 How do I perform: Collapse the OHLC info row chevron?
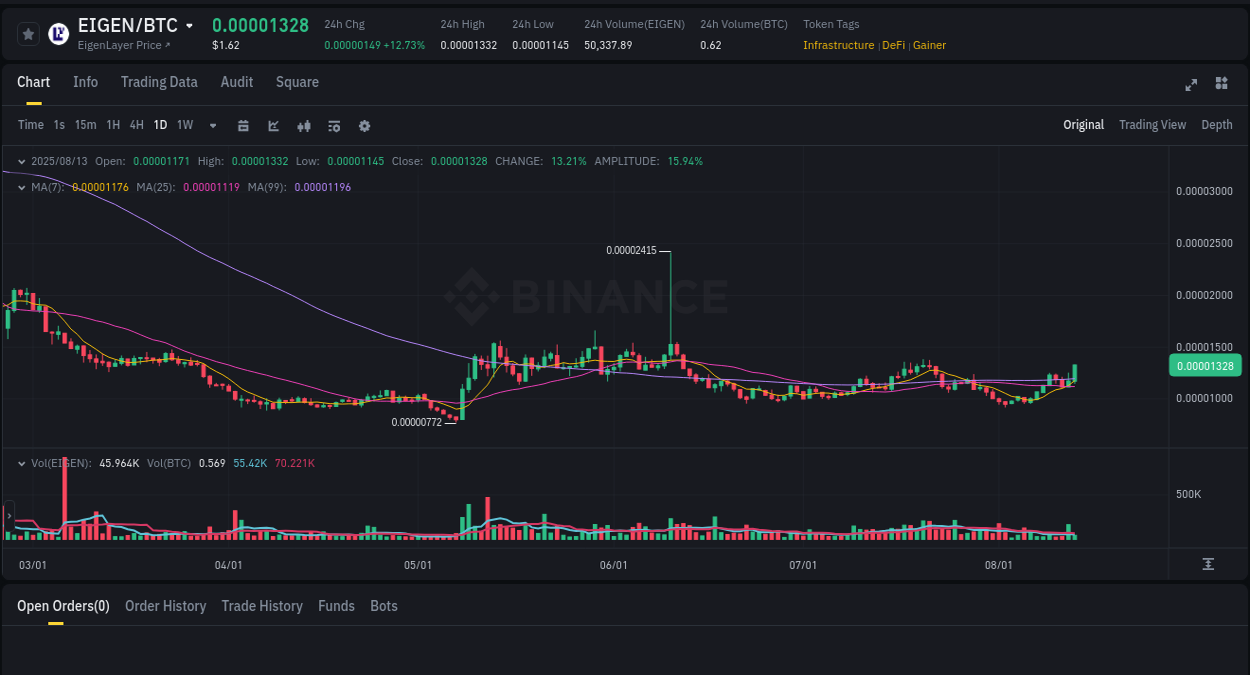click(x=21, y=160)
